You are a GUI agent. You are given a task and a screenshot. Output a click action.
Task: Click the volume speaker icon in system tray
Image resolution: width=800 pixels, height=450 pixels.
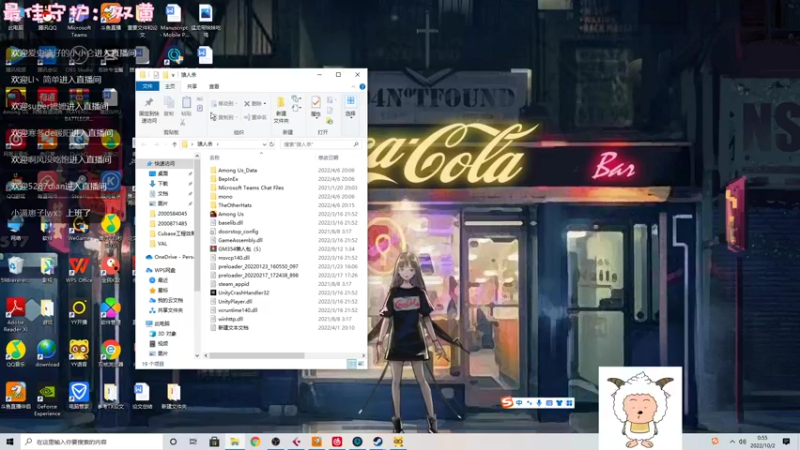pos(742,442)
